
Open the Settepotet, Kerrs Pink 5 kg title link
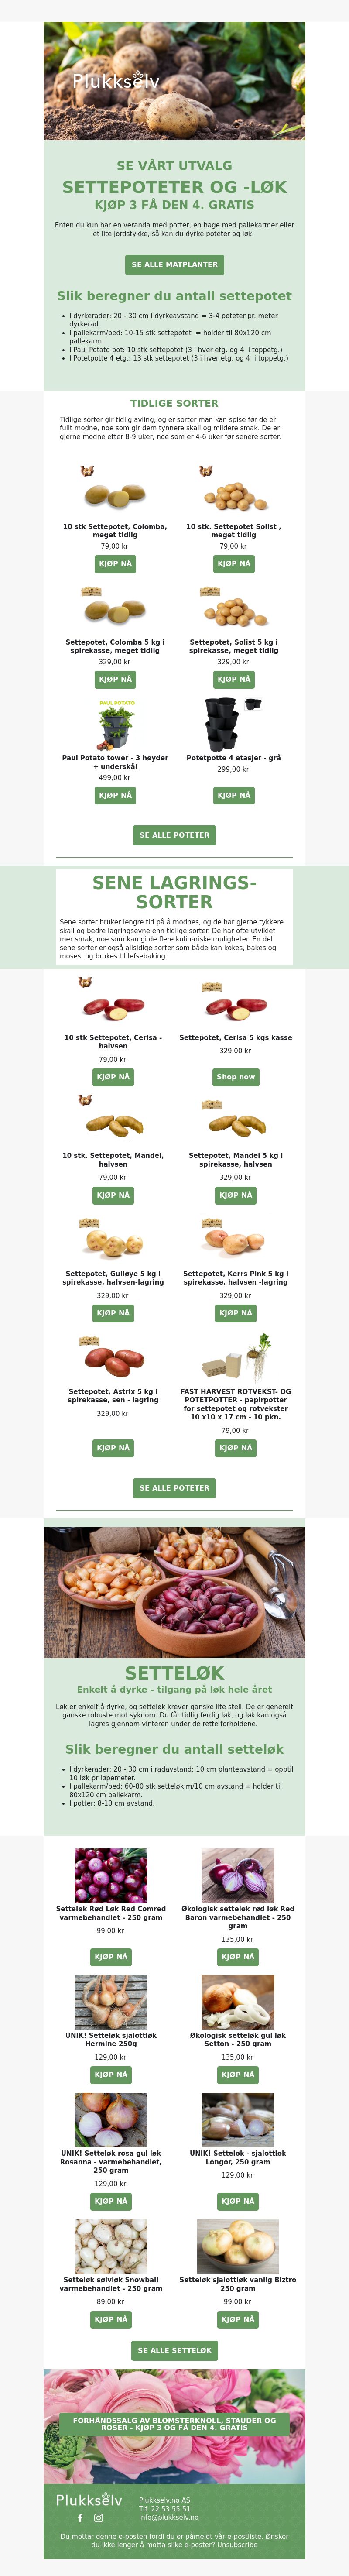coord(236,1278)
